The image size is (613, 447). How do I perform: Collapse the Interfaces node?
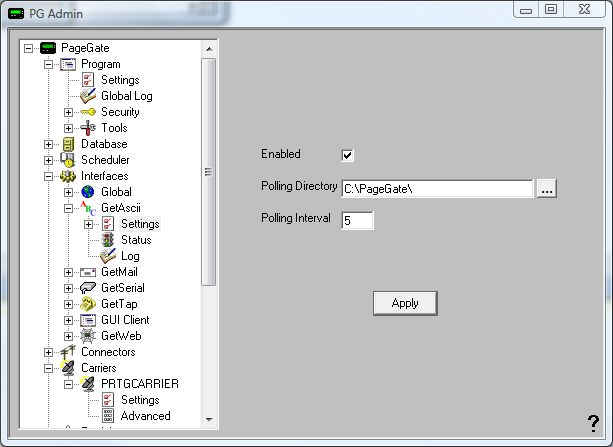pyautogui.click(x=48, y=176)
